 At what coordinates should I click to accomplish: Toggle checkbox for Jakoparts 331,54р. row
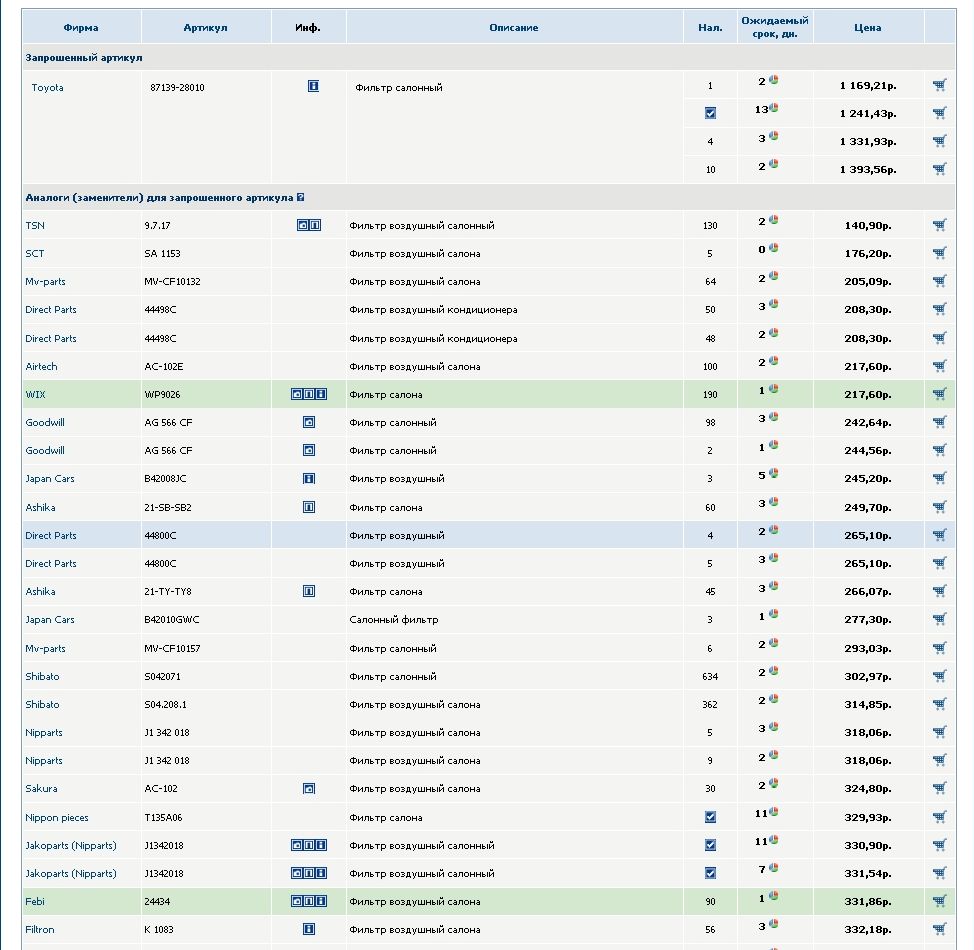[x=710, y=873]
